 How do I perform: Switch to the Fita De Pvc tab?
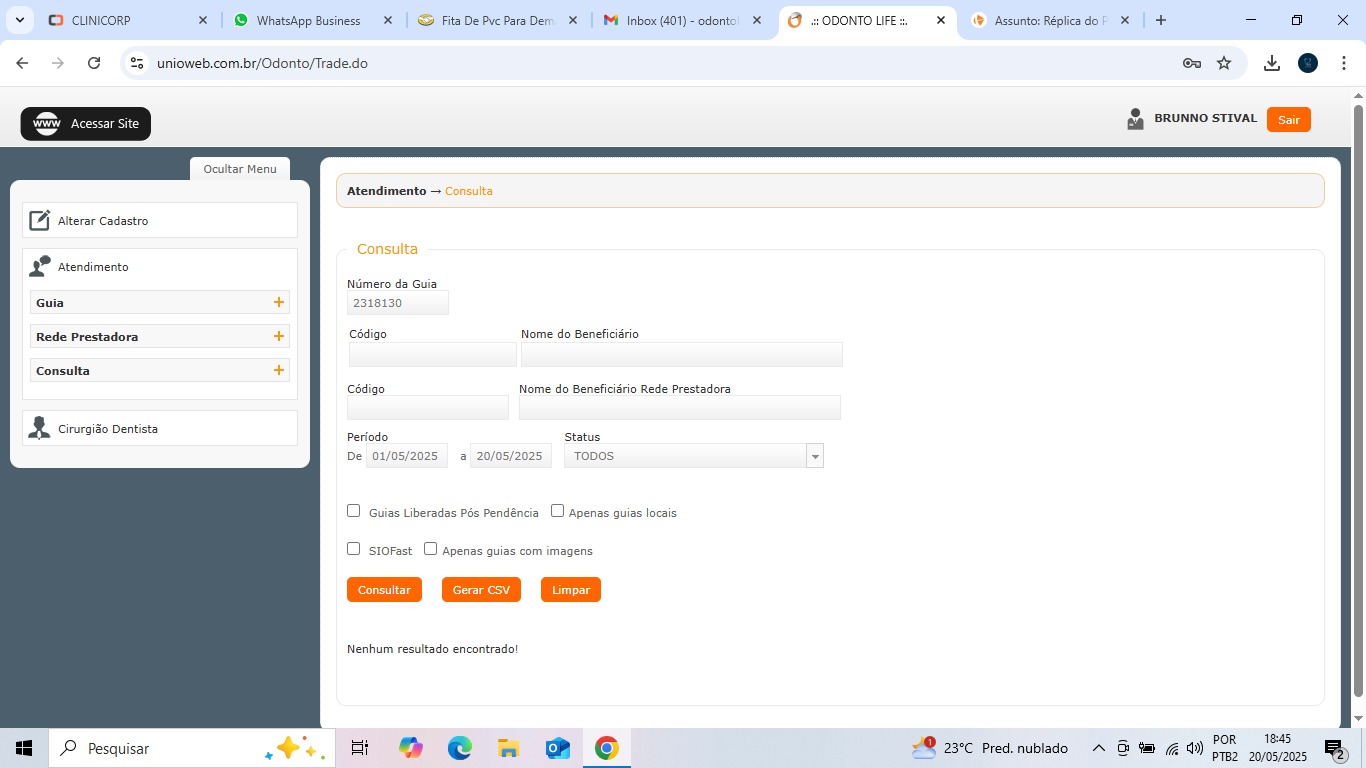(497, 20)
